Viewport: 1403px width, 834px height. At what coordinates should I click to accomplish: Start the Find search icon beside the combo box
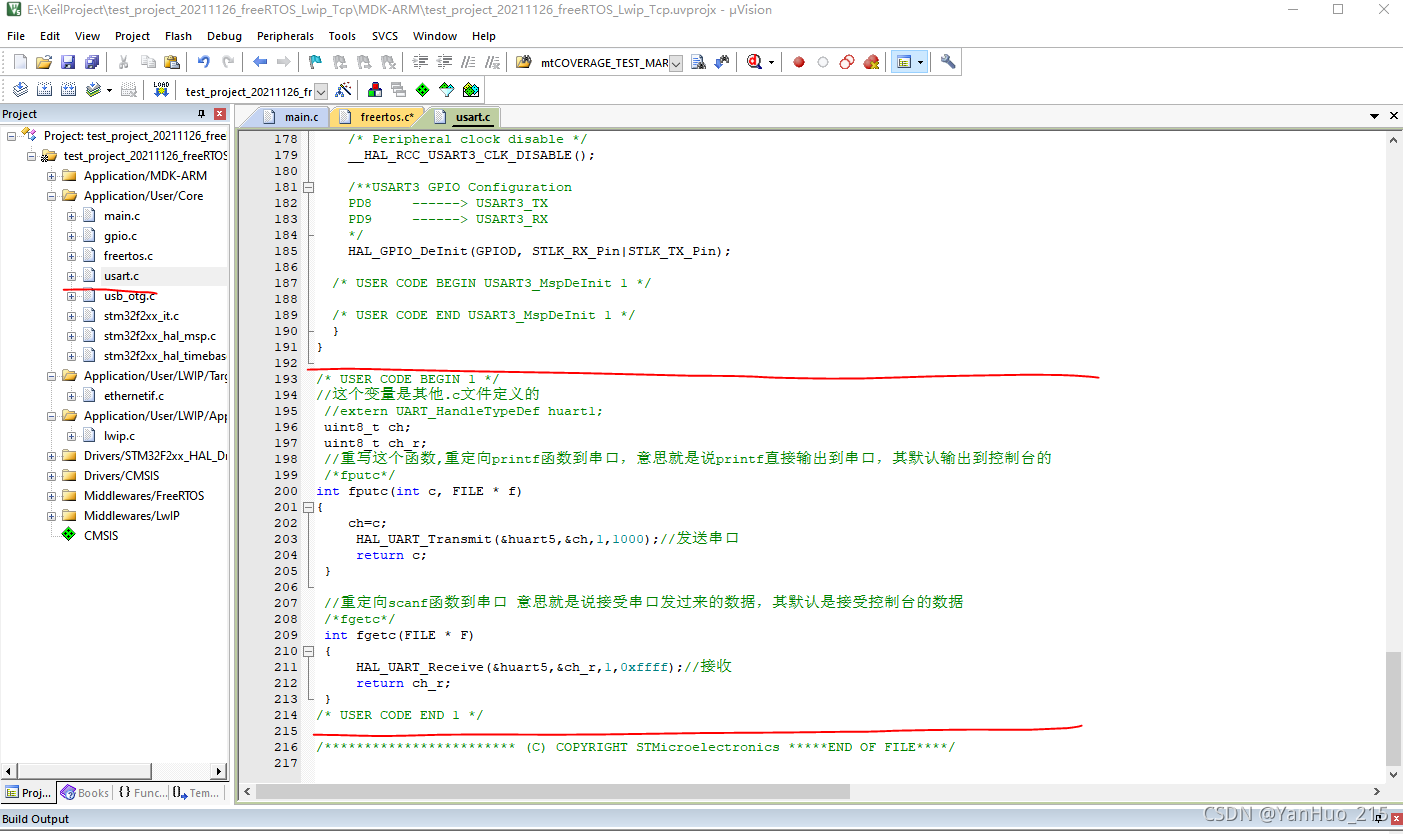(x=699, y=62)
